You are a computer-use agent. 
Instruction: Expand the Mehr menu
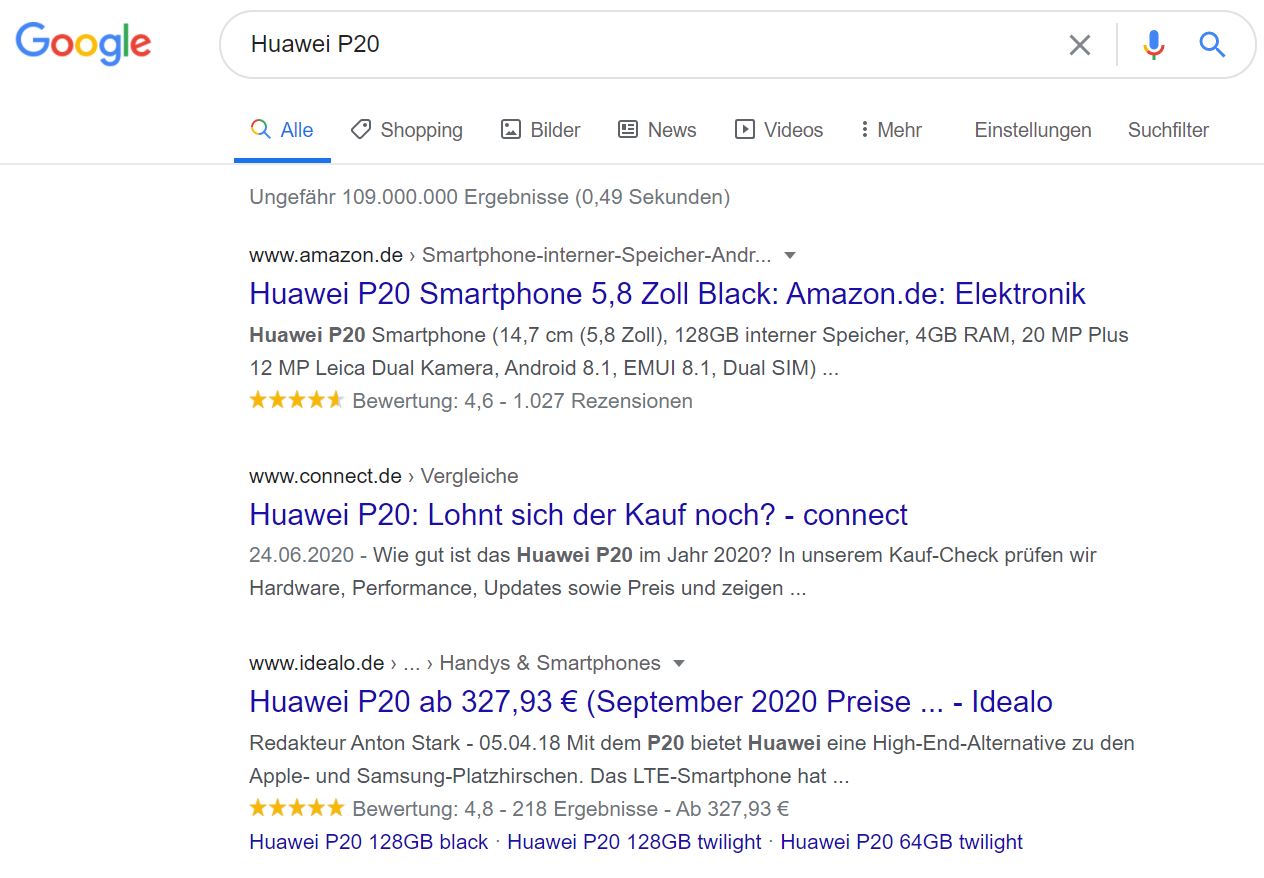point(890,130)
